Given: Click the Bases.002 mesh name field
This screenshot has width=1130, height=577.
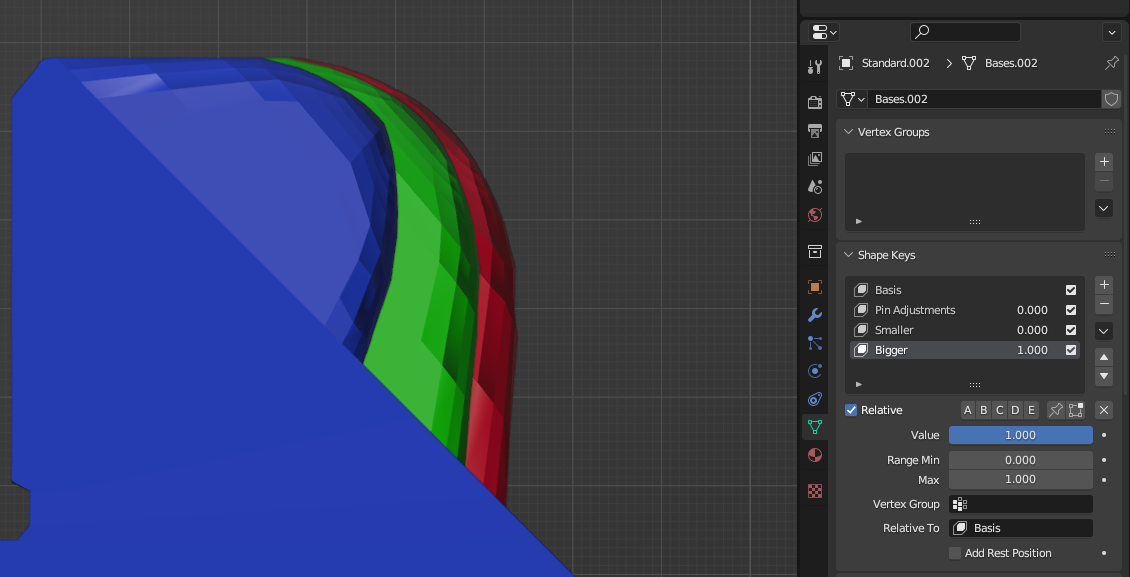Looking at the screenshot, I should [x=984, y=99].
